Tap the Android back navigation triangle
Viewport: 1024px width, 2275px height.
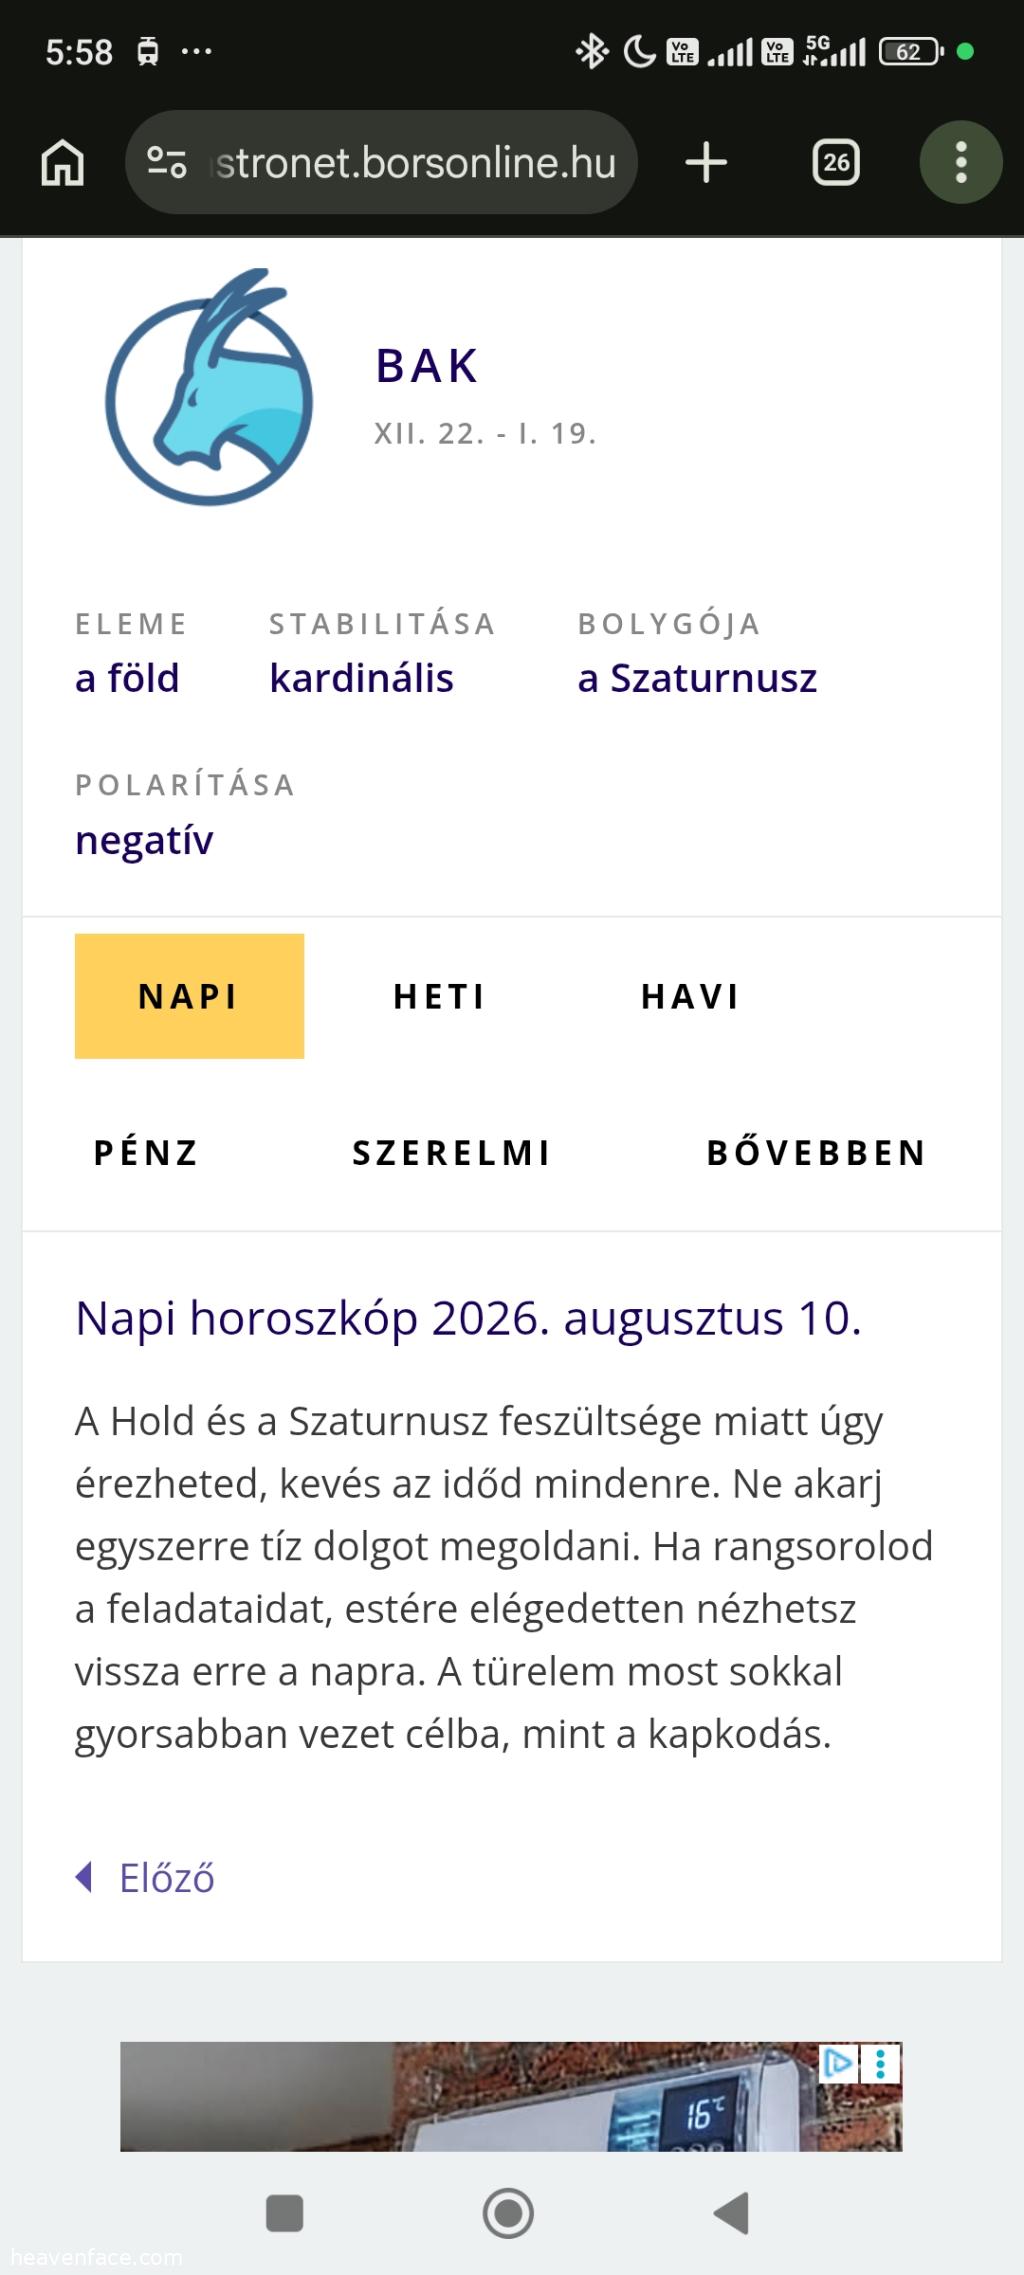pyautogui.click(x=732, y=2213)
